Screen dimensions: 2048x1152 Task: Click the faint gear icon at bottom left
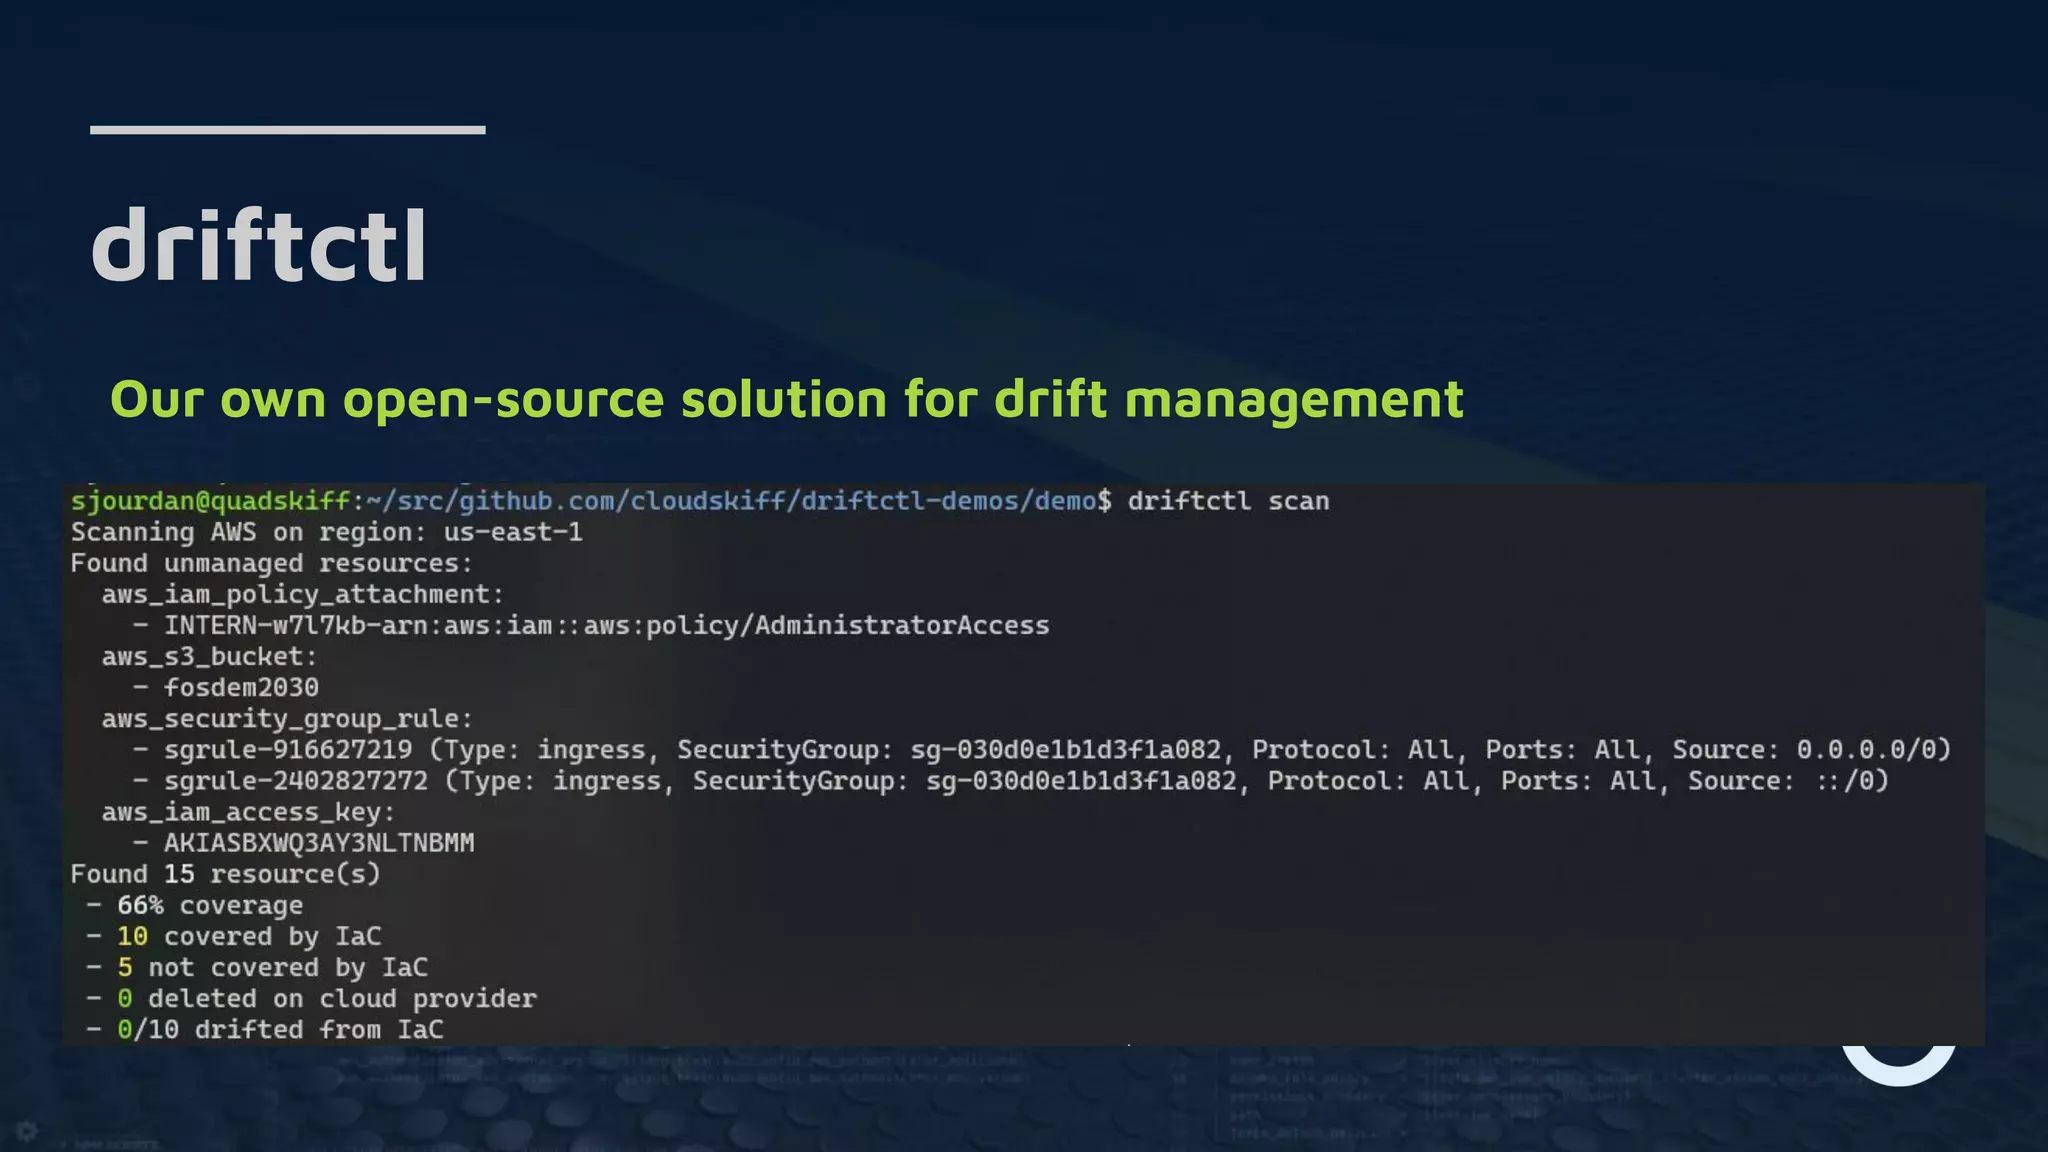27,1131
